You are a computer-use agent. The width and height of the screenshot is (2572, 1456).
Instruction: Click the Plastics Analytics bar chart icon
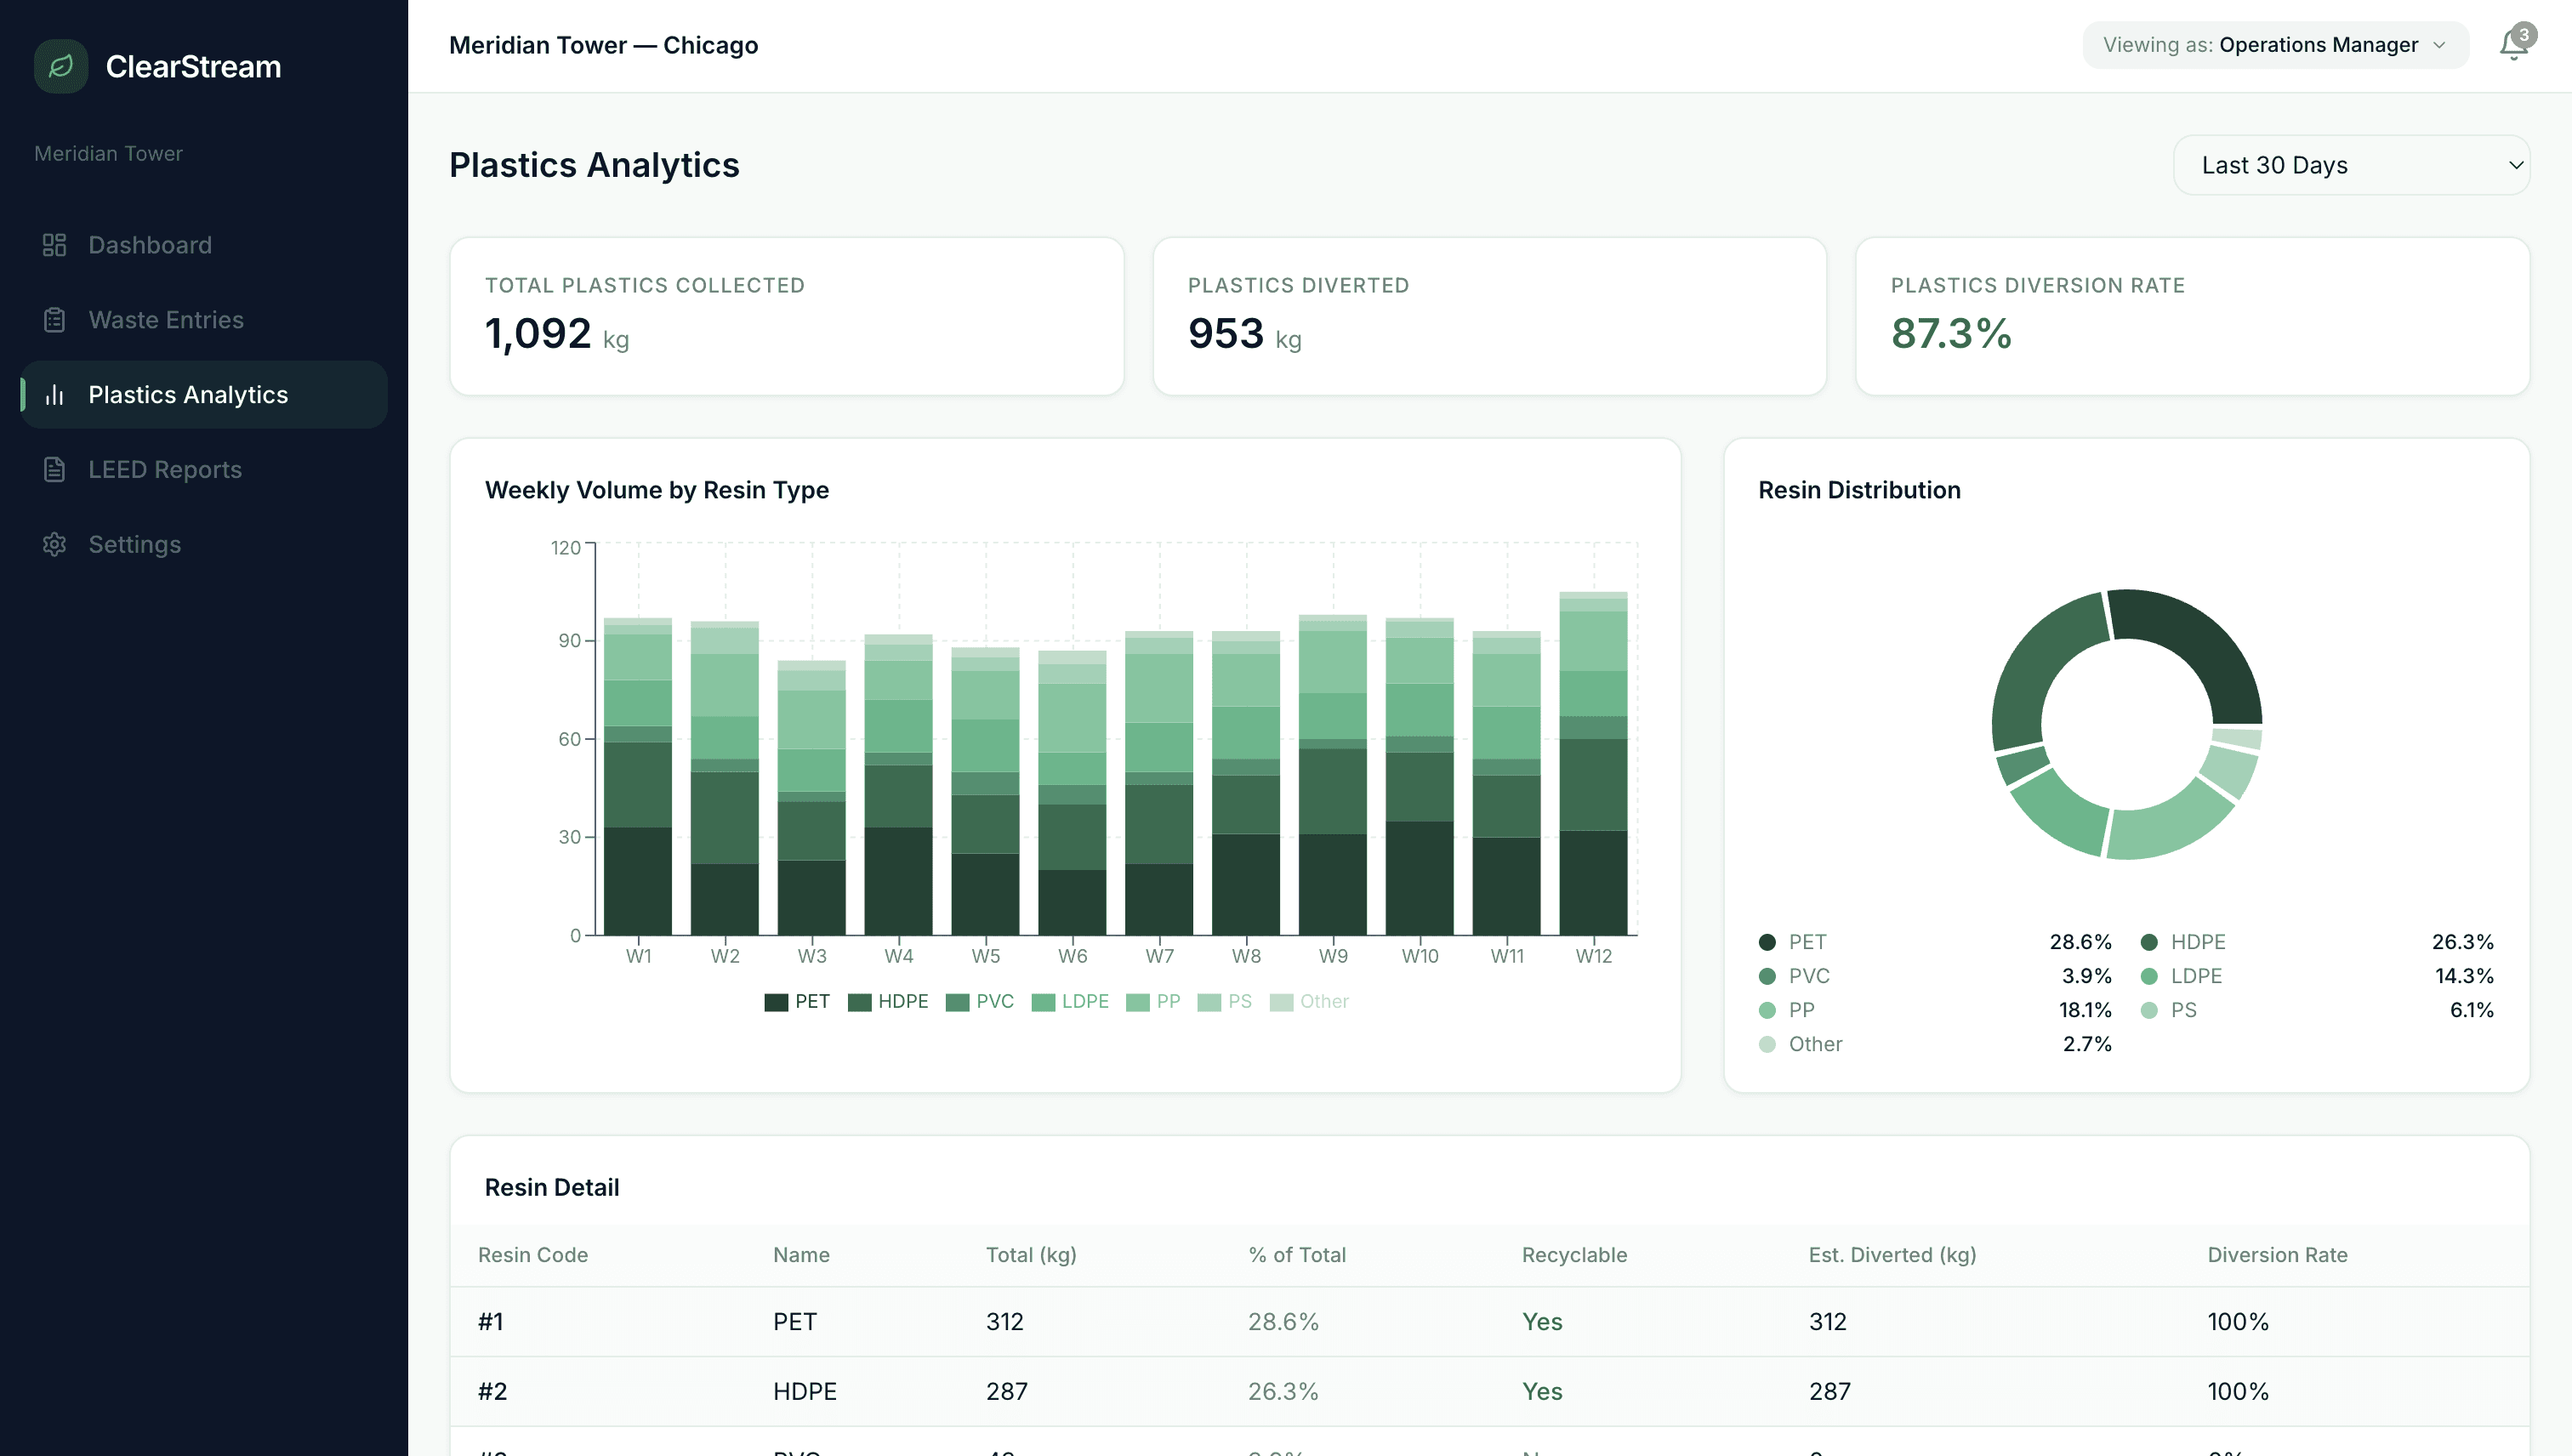tap(54, 395)
